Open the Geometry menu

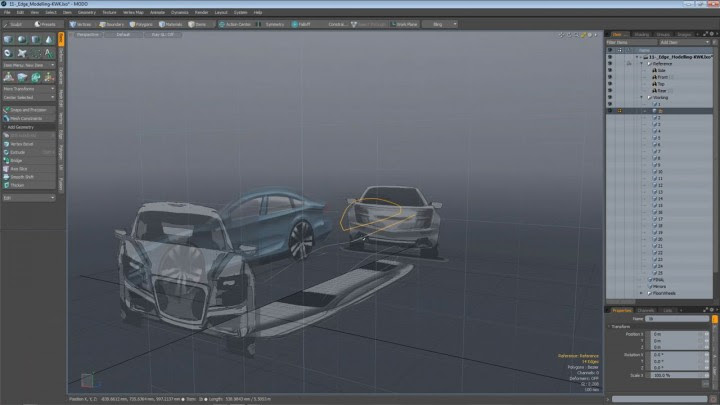point(86,12)
